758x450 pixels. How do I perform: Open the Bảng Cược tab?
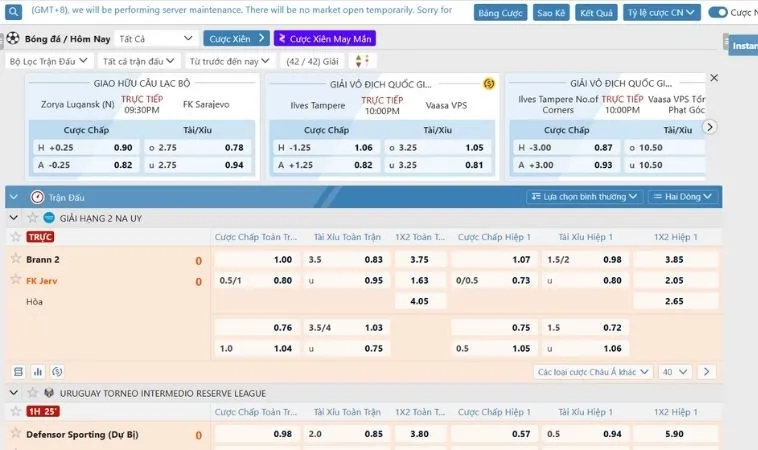tap(500, 13)
